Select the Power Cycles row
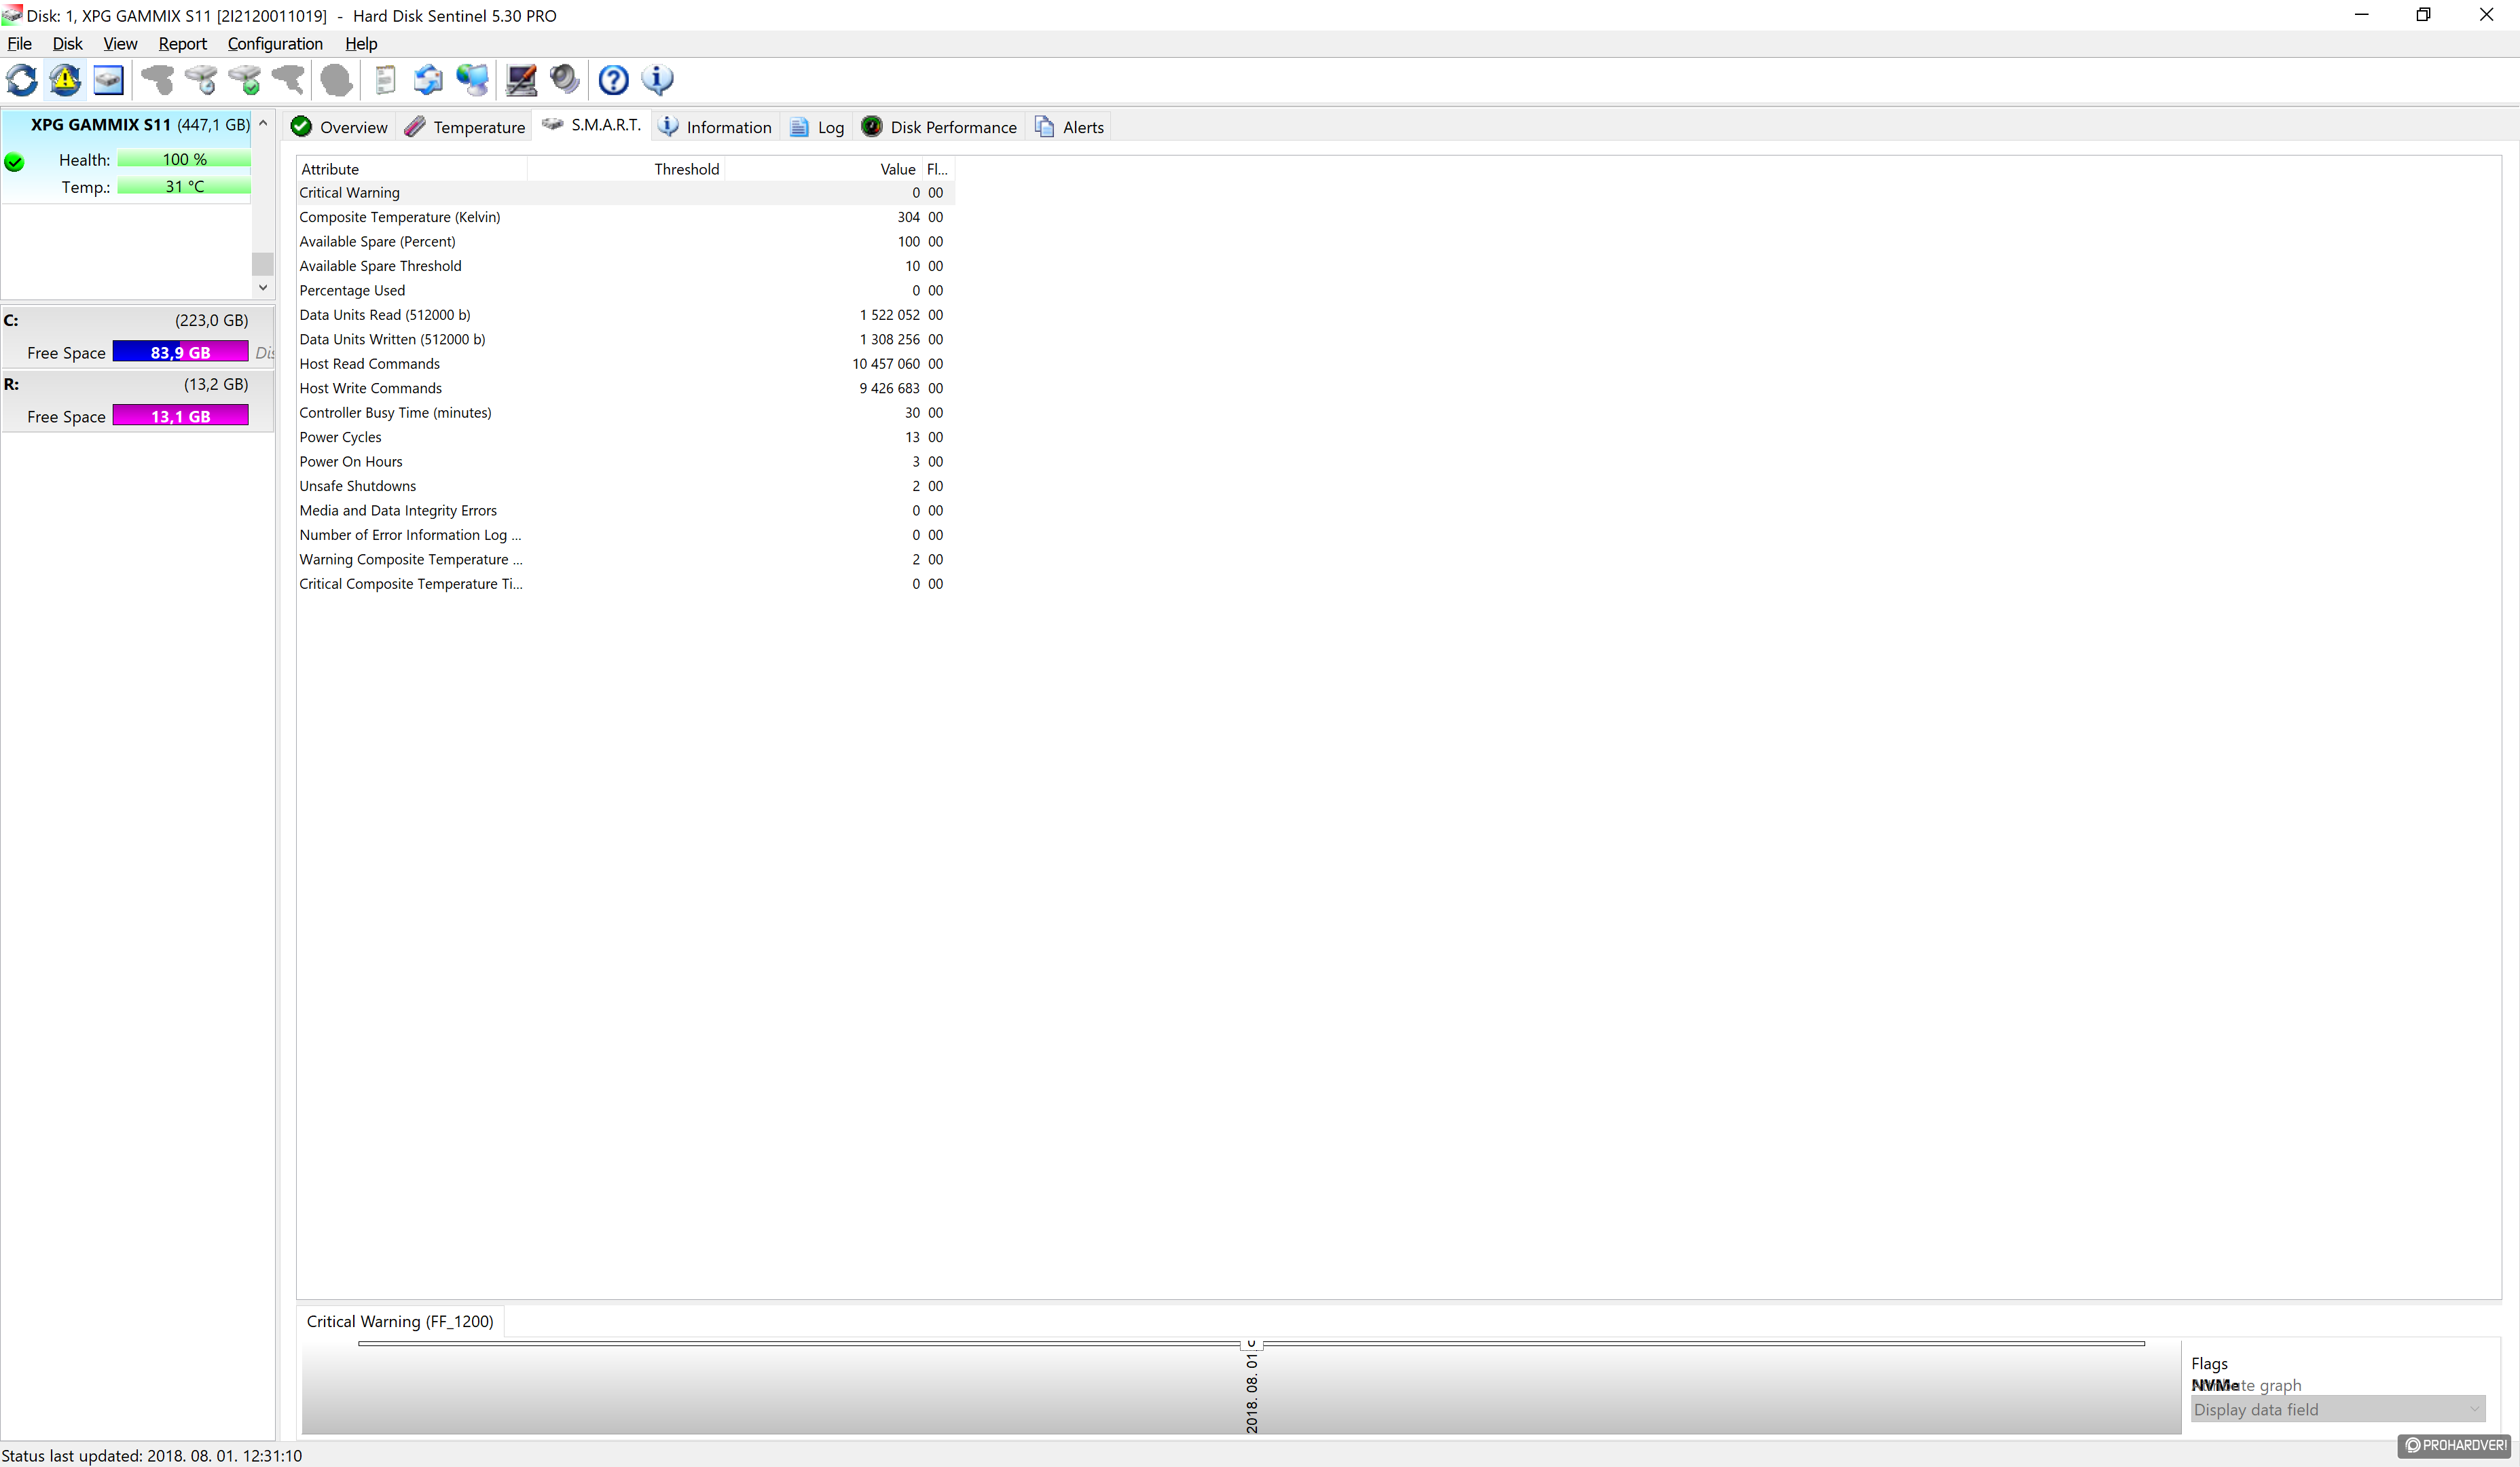Viewport: 2520px width, 1467px height. pyautogui.click(x=625, y=437)
